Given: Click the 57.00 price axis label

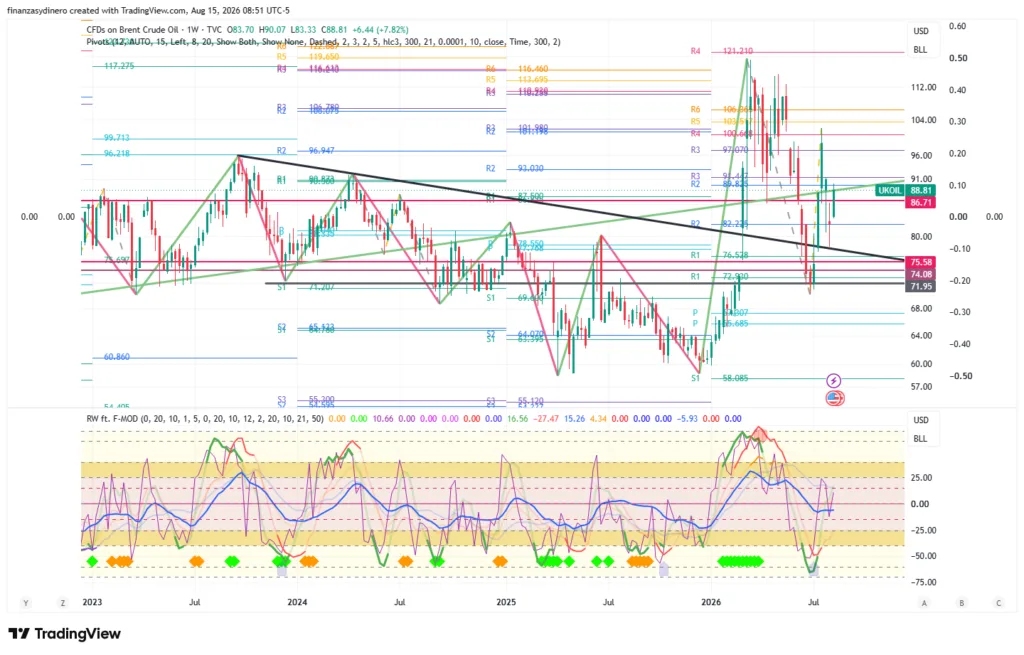Looking at the screenshot, I should 921,387.
